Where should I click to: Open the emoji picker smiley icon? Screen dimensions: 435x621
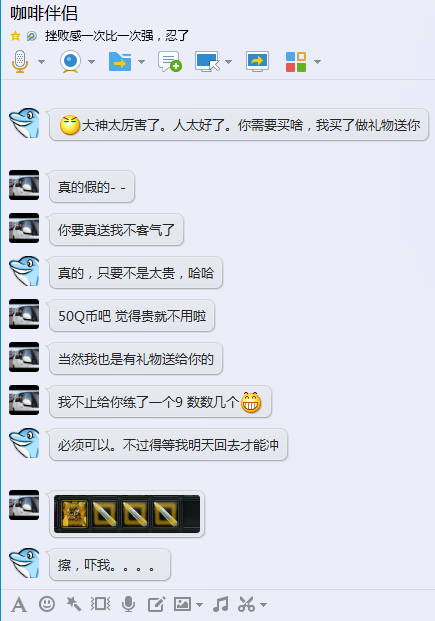tap(47, 604)
